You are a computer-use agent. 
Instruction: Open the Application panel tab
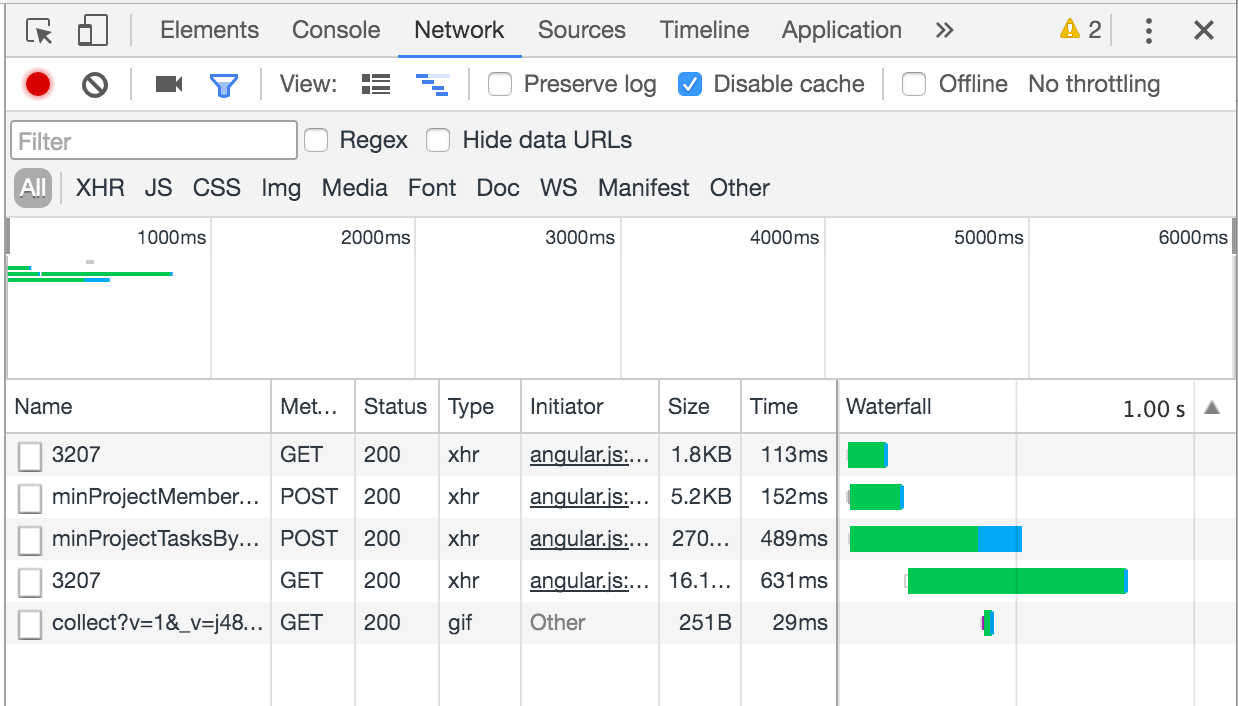point(841,30)
